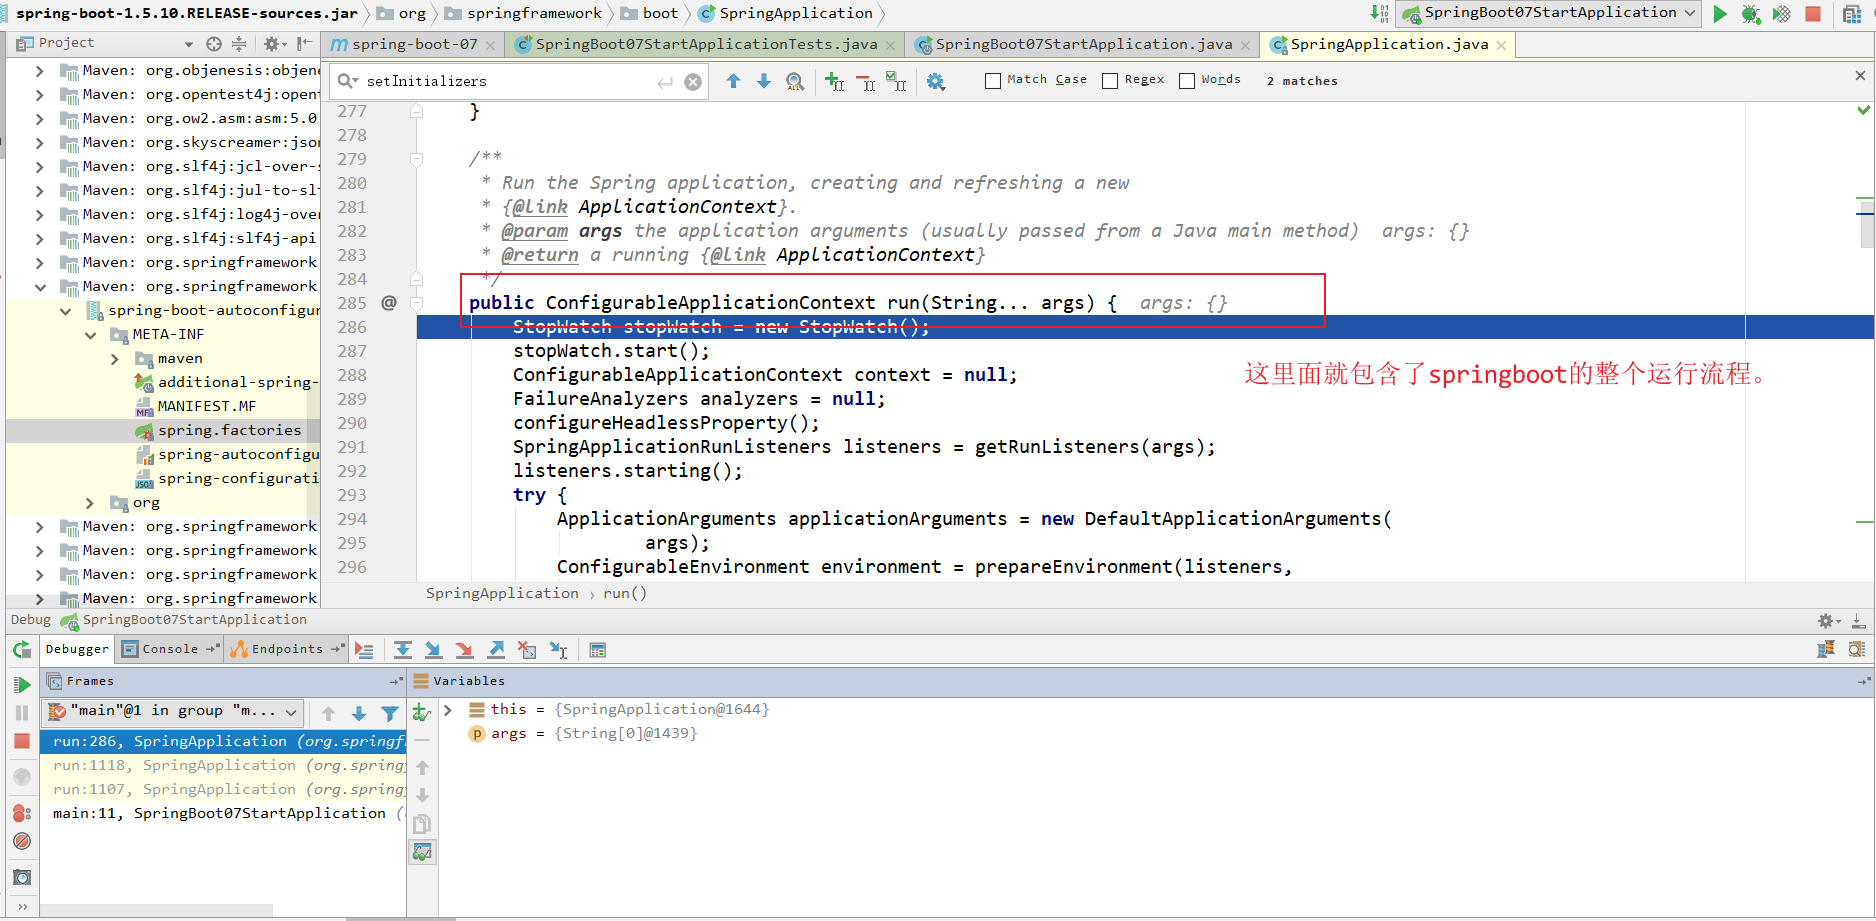Screen dimensions: 1876x921
Task: Add selection for next occurrence icon
Action: pos(835,82)
